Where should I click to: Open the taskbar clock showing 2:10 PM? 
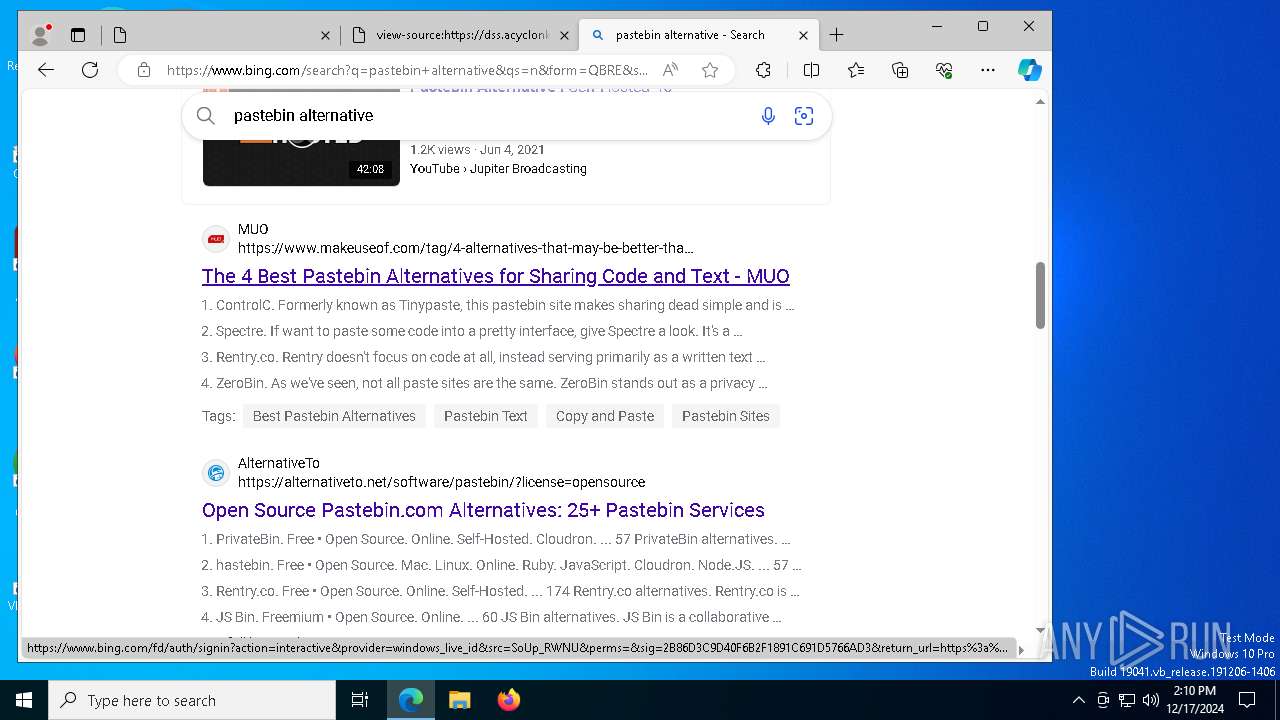click(1195, 700)
